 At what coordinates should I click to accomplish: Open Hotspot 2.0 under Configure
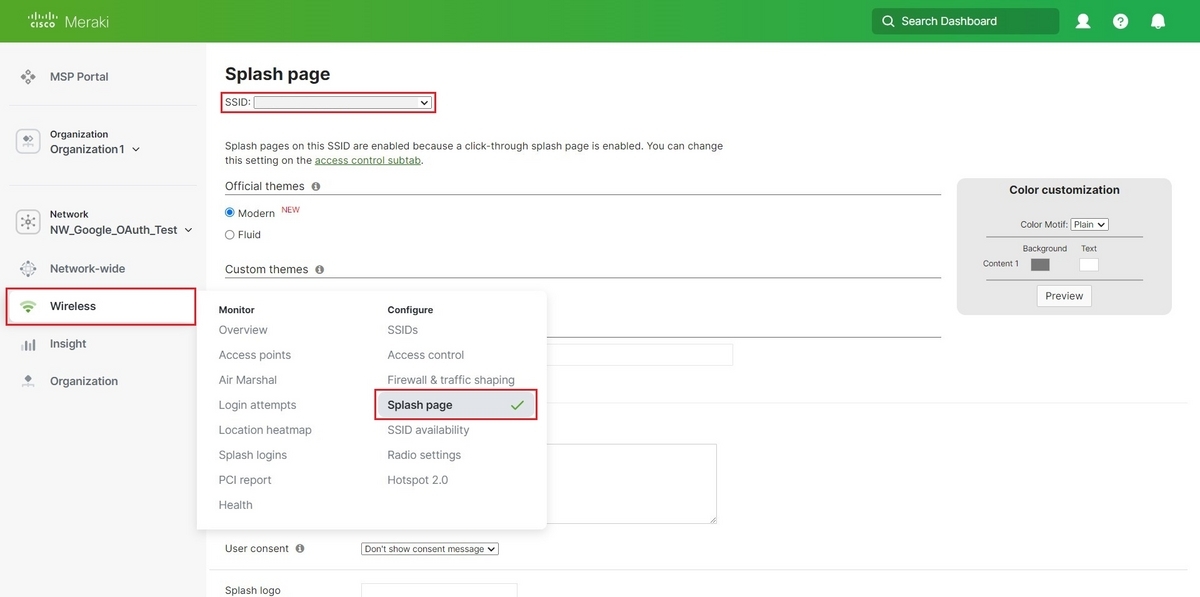[x=417, y=479]
